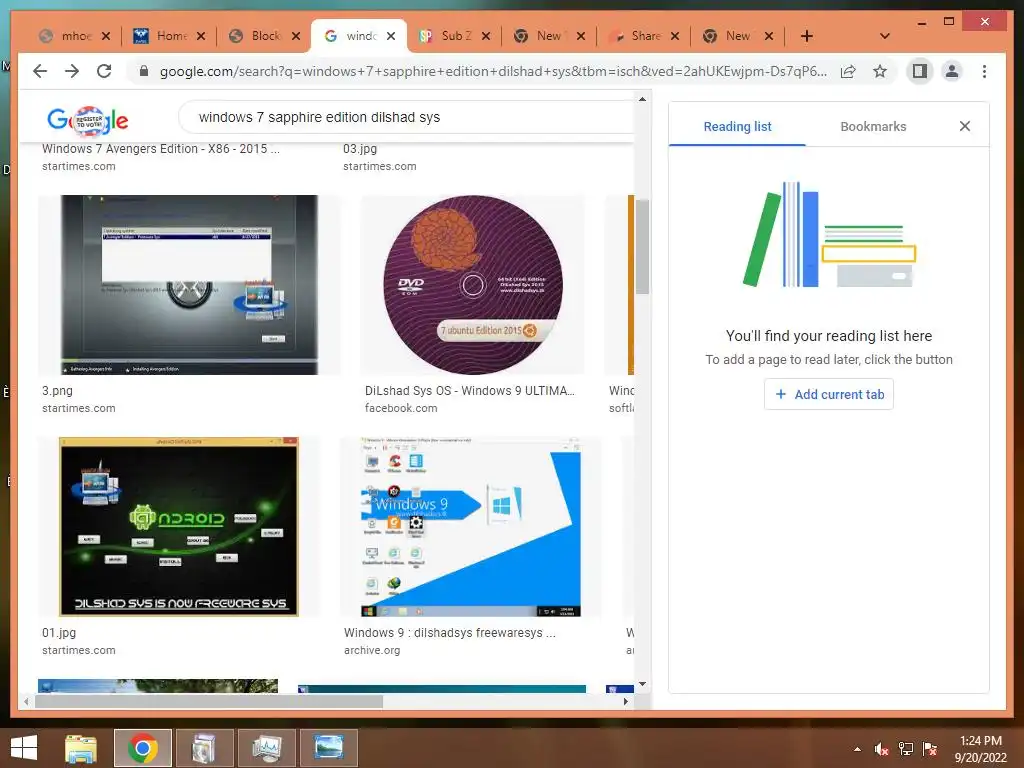Image resolution: width=1024 pixels, height=768 pixels.
Task: Select the Reading list tab
Action: [x=737, y=126]
